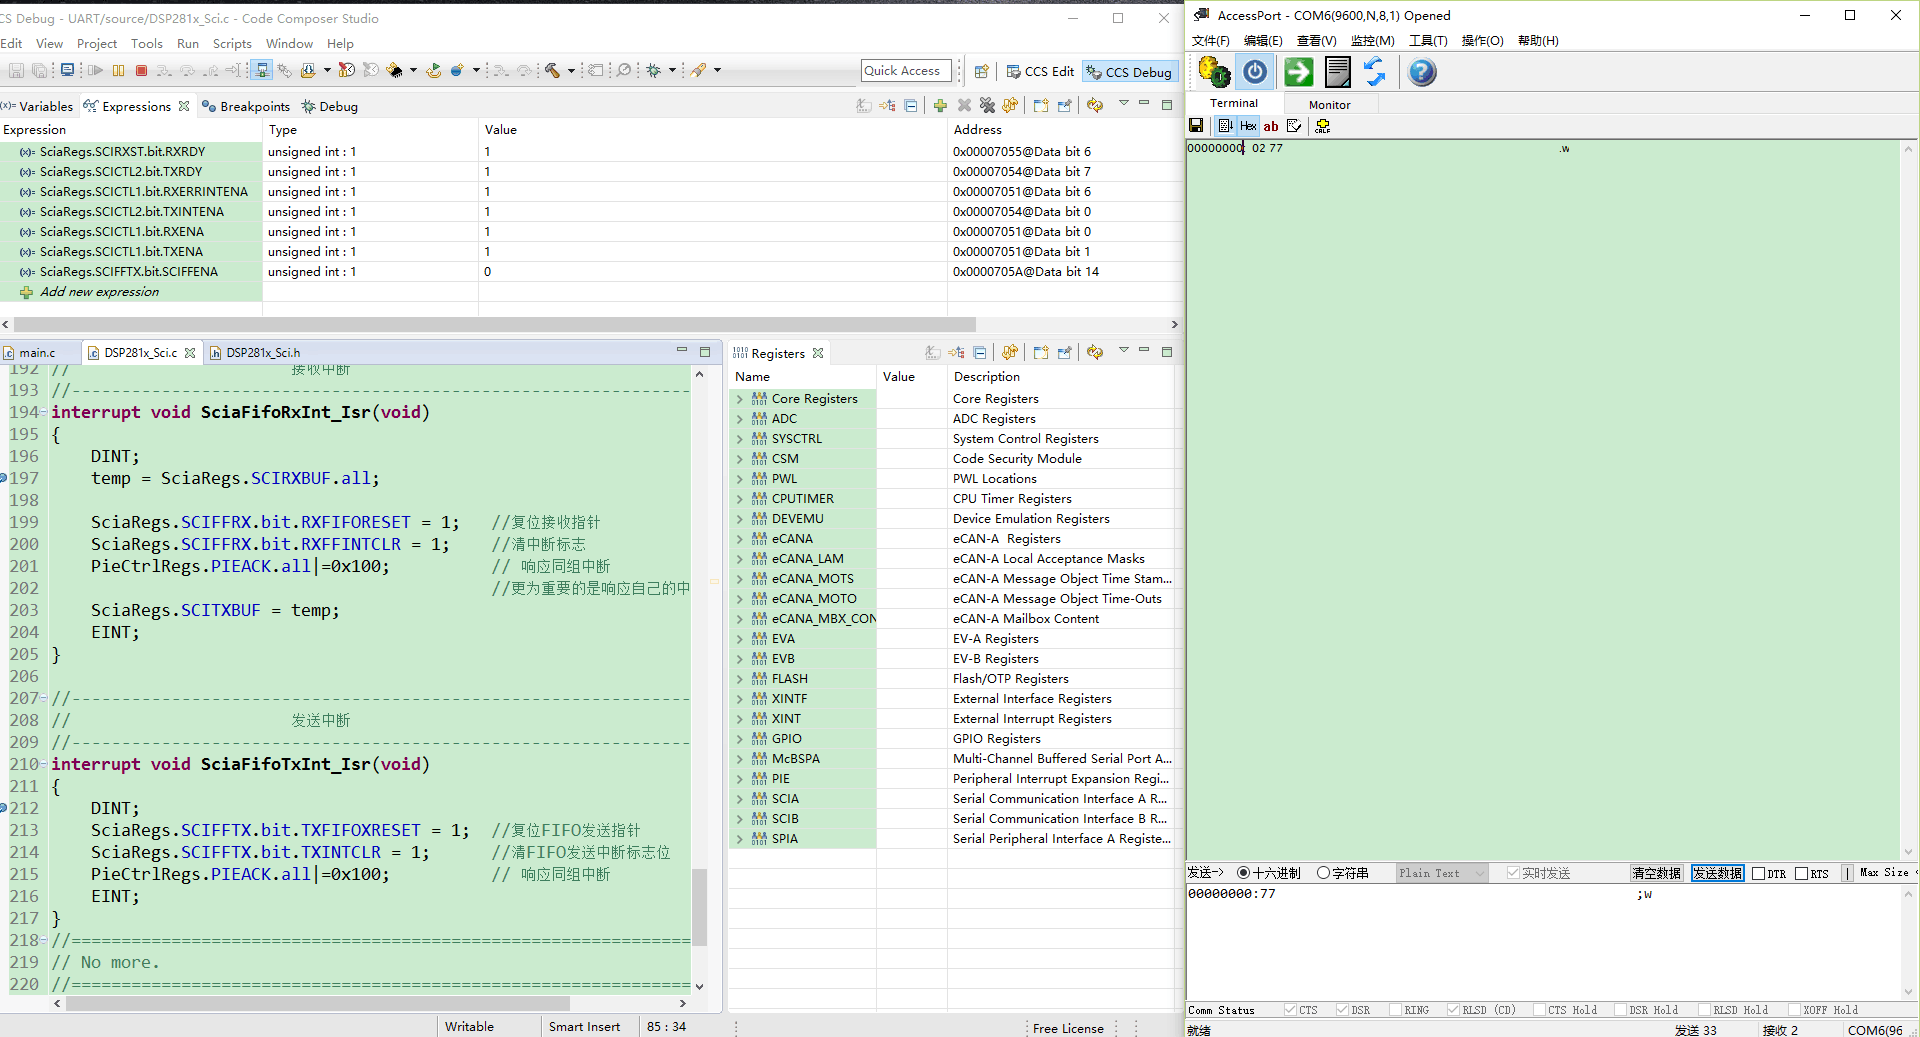Click the build hammer icon

click(552, 71)
